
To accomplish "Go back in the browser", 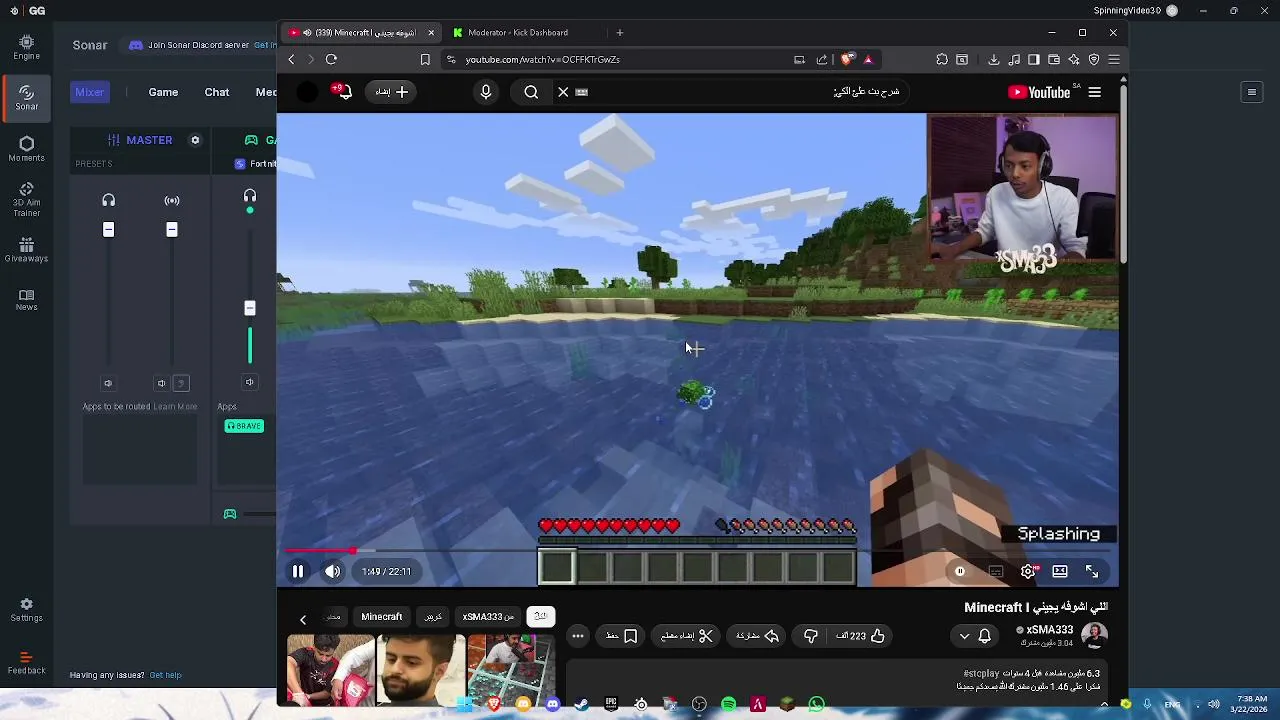I will (x=291, y=59).
